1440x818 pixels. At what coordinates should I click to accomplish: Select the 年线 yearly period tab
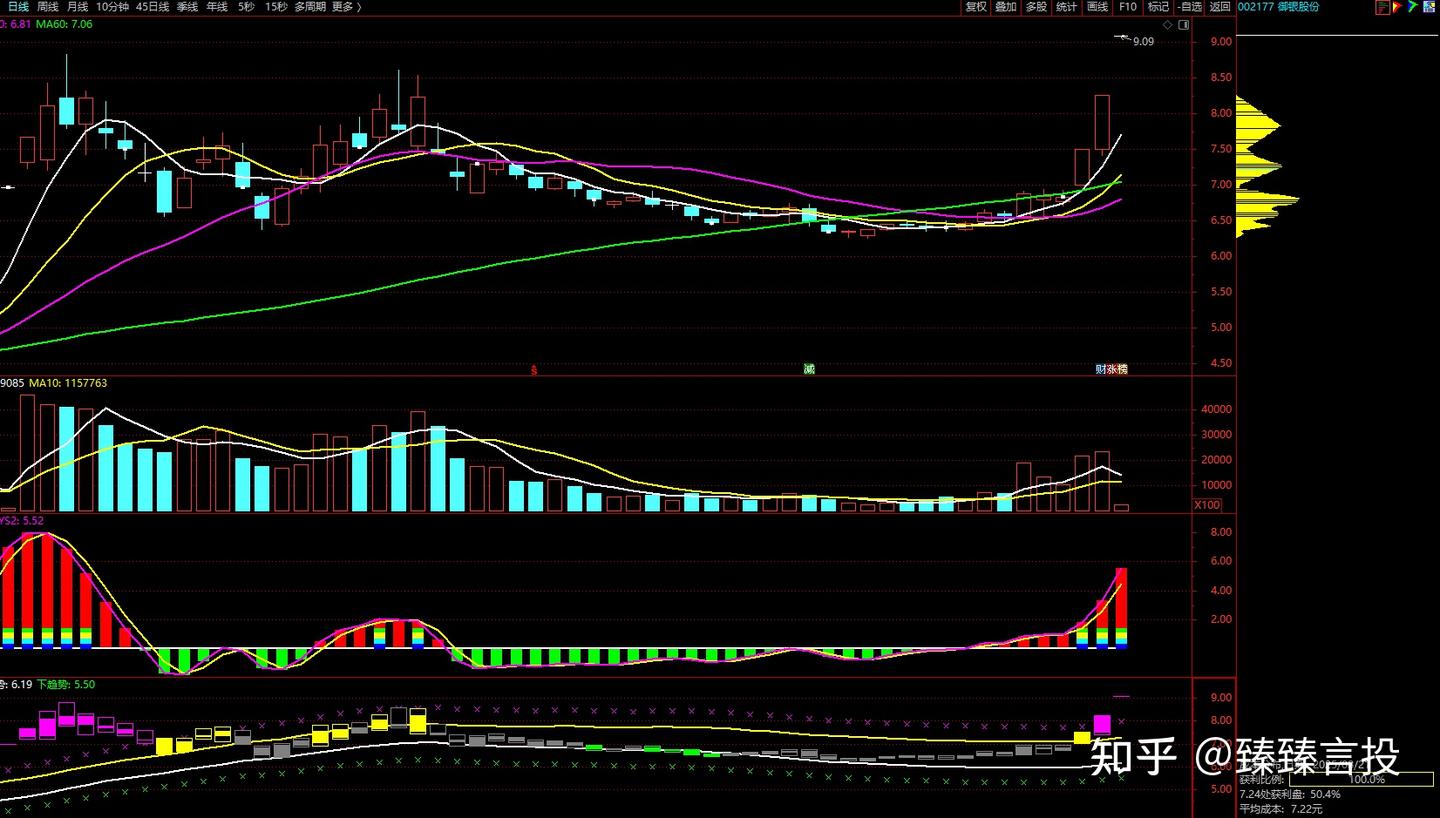click(216, 7)
